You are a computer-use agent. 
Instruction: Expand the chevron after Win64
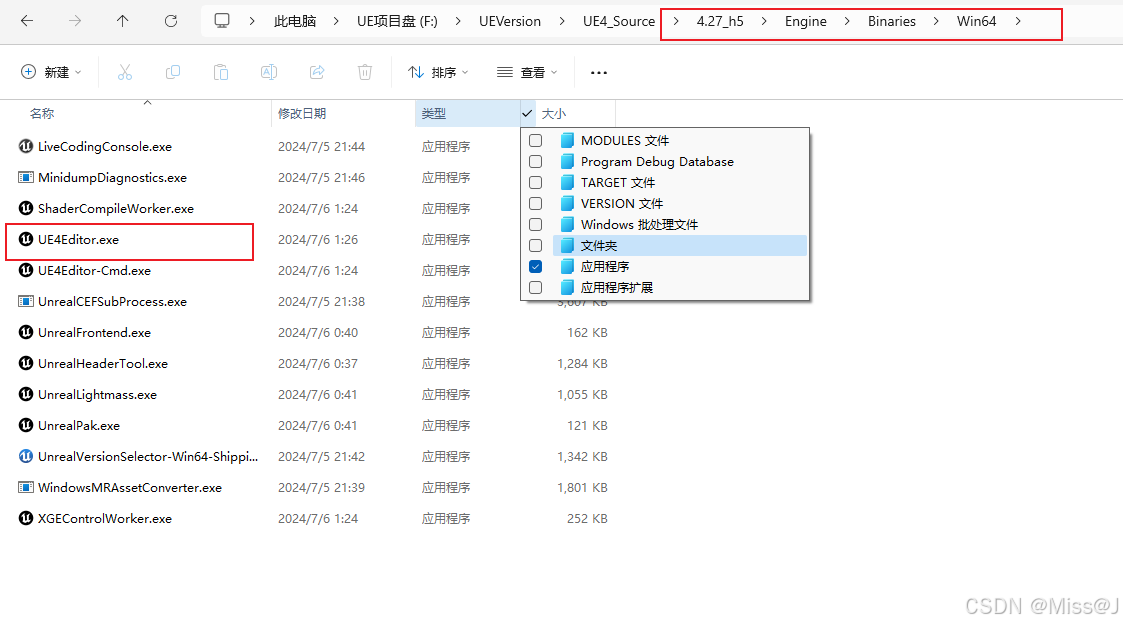click(1018, 21)
